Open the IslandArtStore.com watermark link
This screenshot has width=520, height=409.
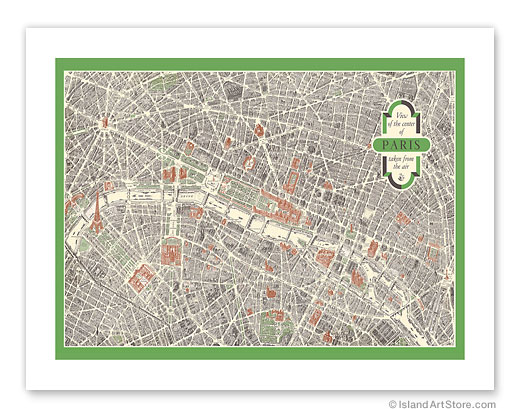pyautogui.click(x=442, y=404)
